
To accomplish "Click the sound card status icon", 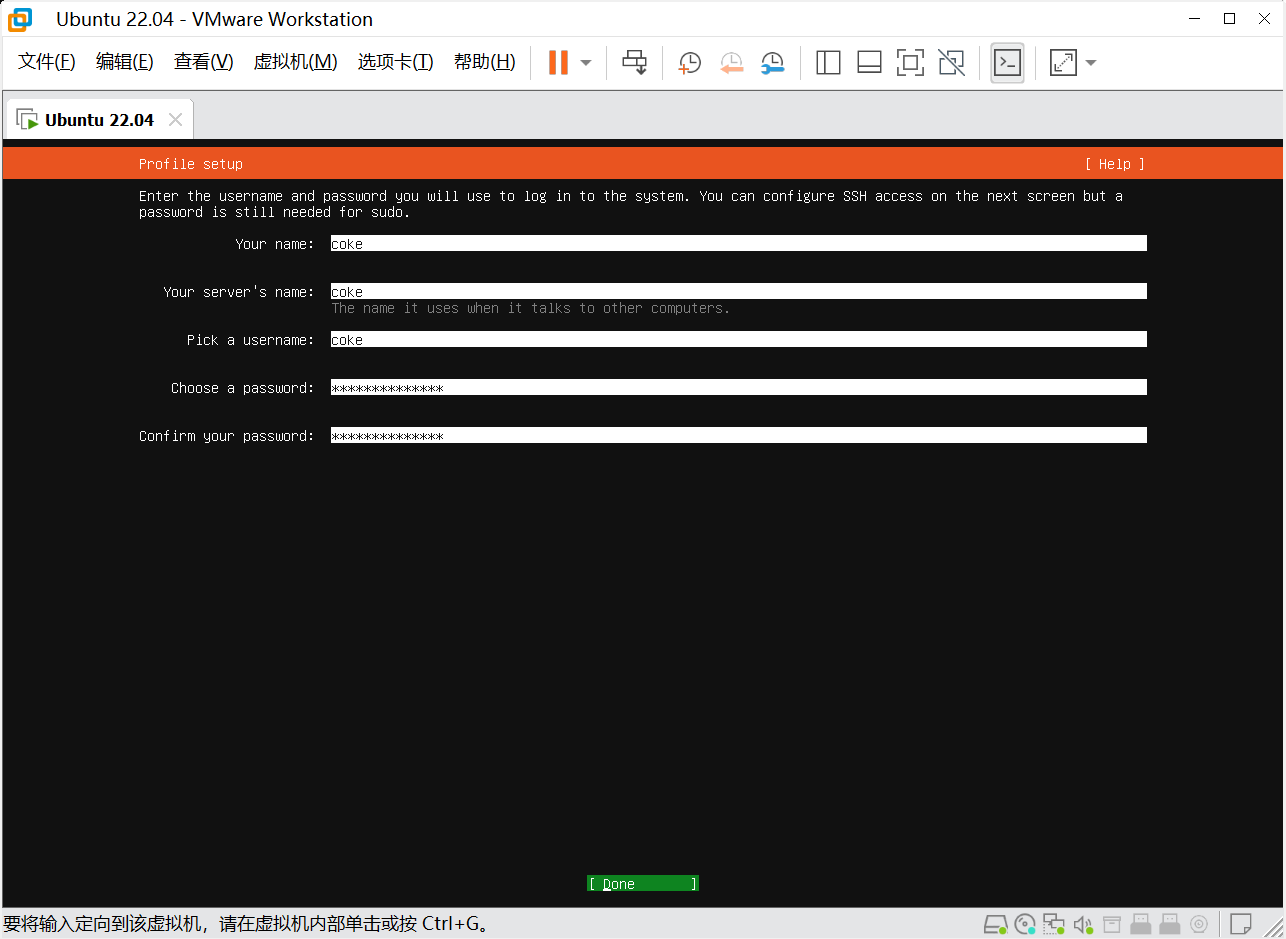I will [x=1082, y=923].
